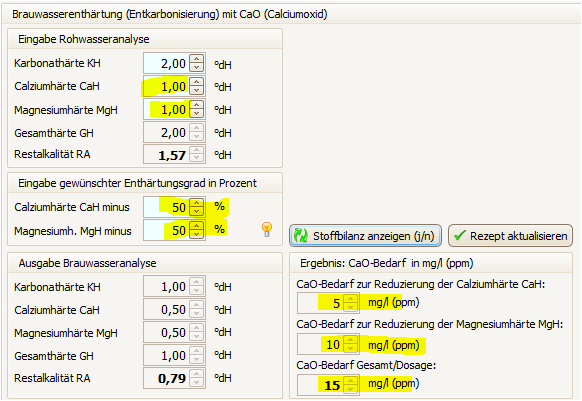
Task: Increase Karbonathärte KH input with up arrow
Action: tap(197, 59)
